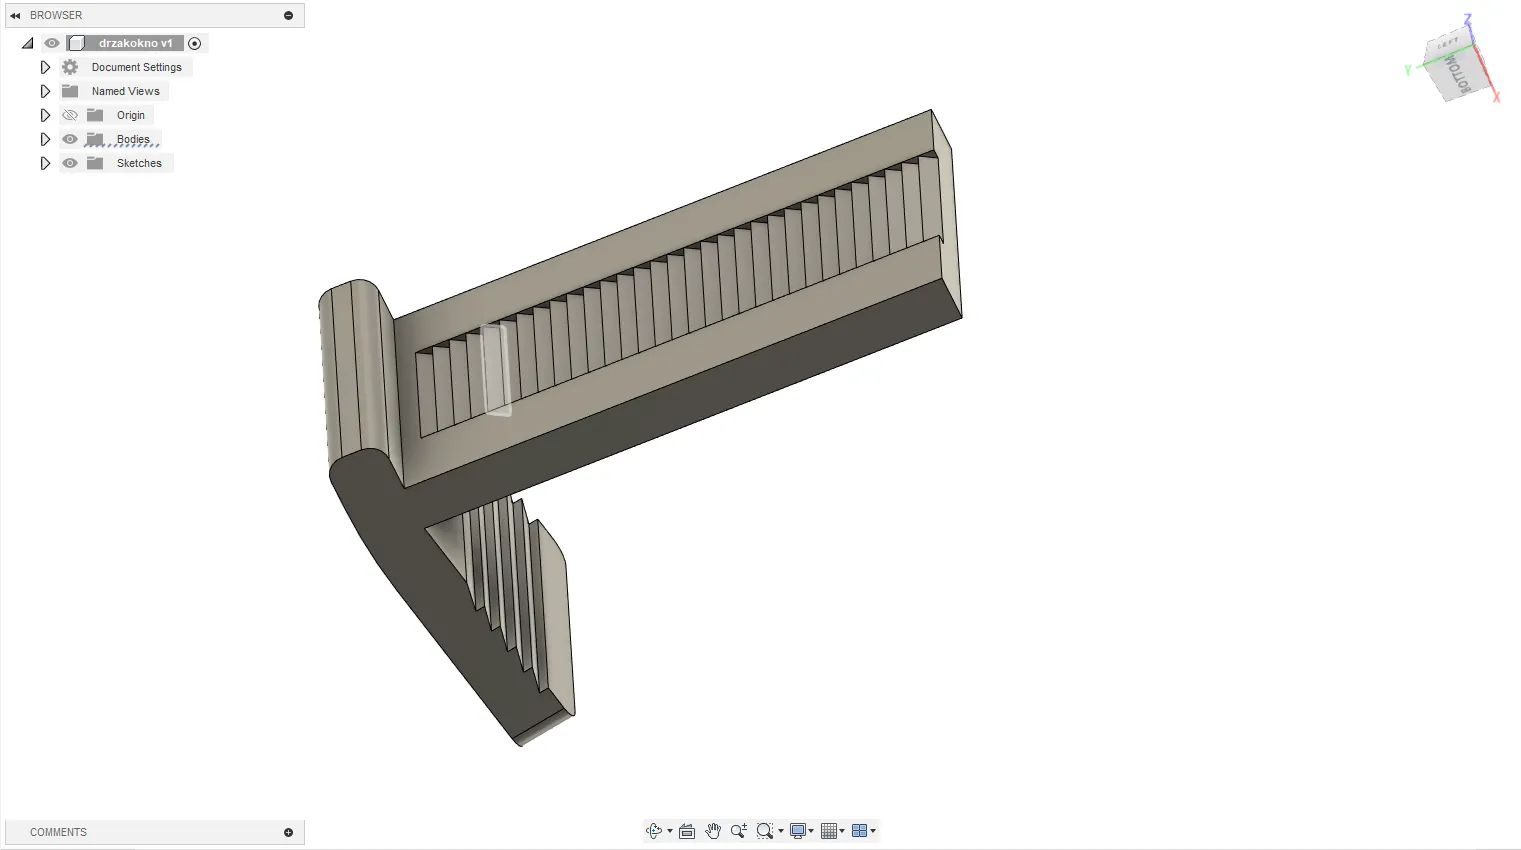This screenshot has height=850, width=1521.
Task: Click the Named Views folder icon
Action: point(70,91)
